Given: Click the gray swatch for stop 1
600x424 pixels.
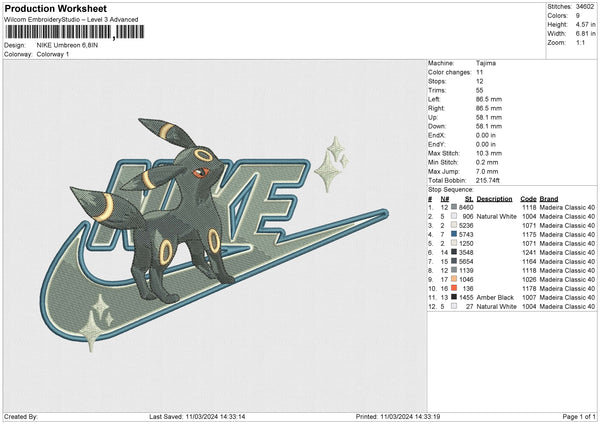Looking at the screenshot, I should coord(454,207).
